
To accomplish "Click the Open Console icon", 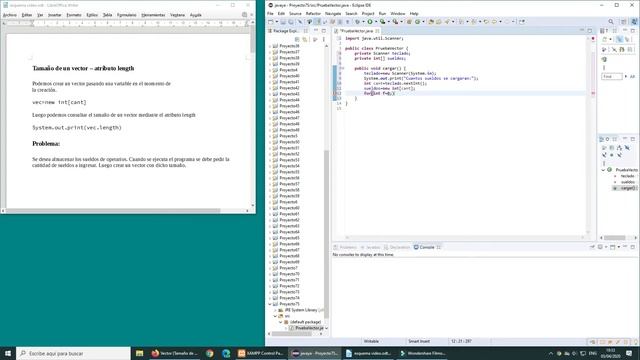I will 612,247.
